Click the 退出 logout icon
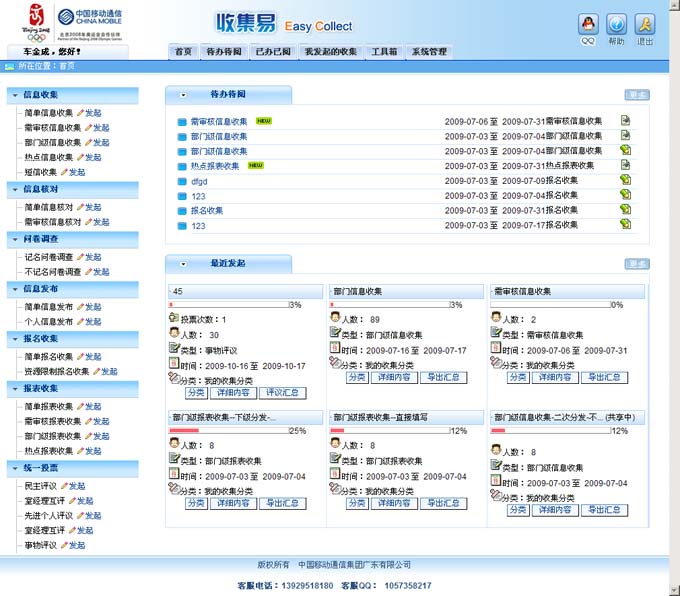The height and width of the screenshot is (596, 680). pos(645,24)
